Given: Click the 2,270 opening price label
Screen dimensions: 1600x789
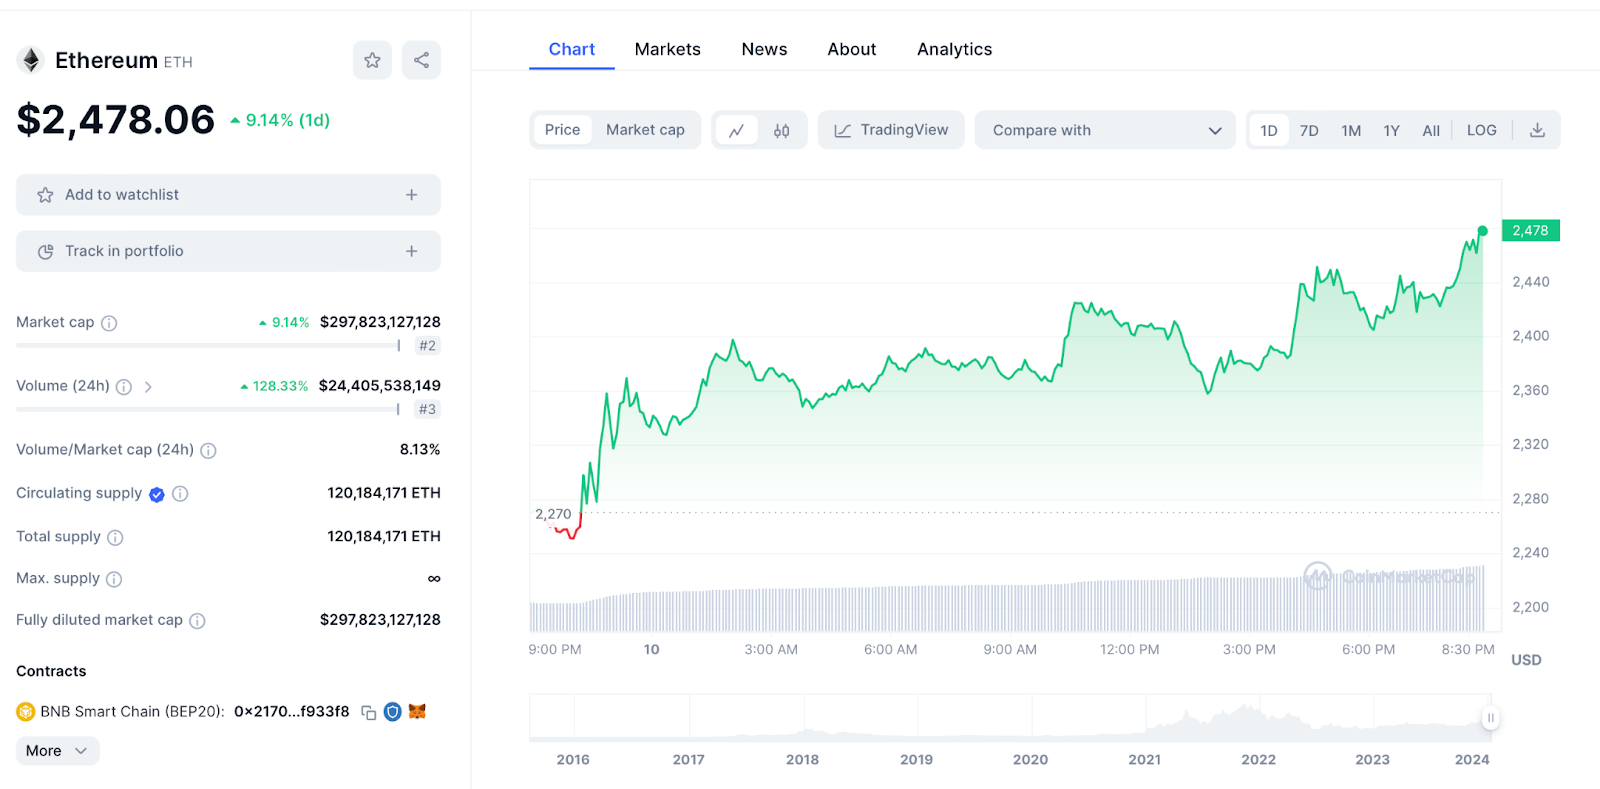Looking at the screenshot, I should pyautogui.click(x=553, y=514).
